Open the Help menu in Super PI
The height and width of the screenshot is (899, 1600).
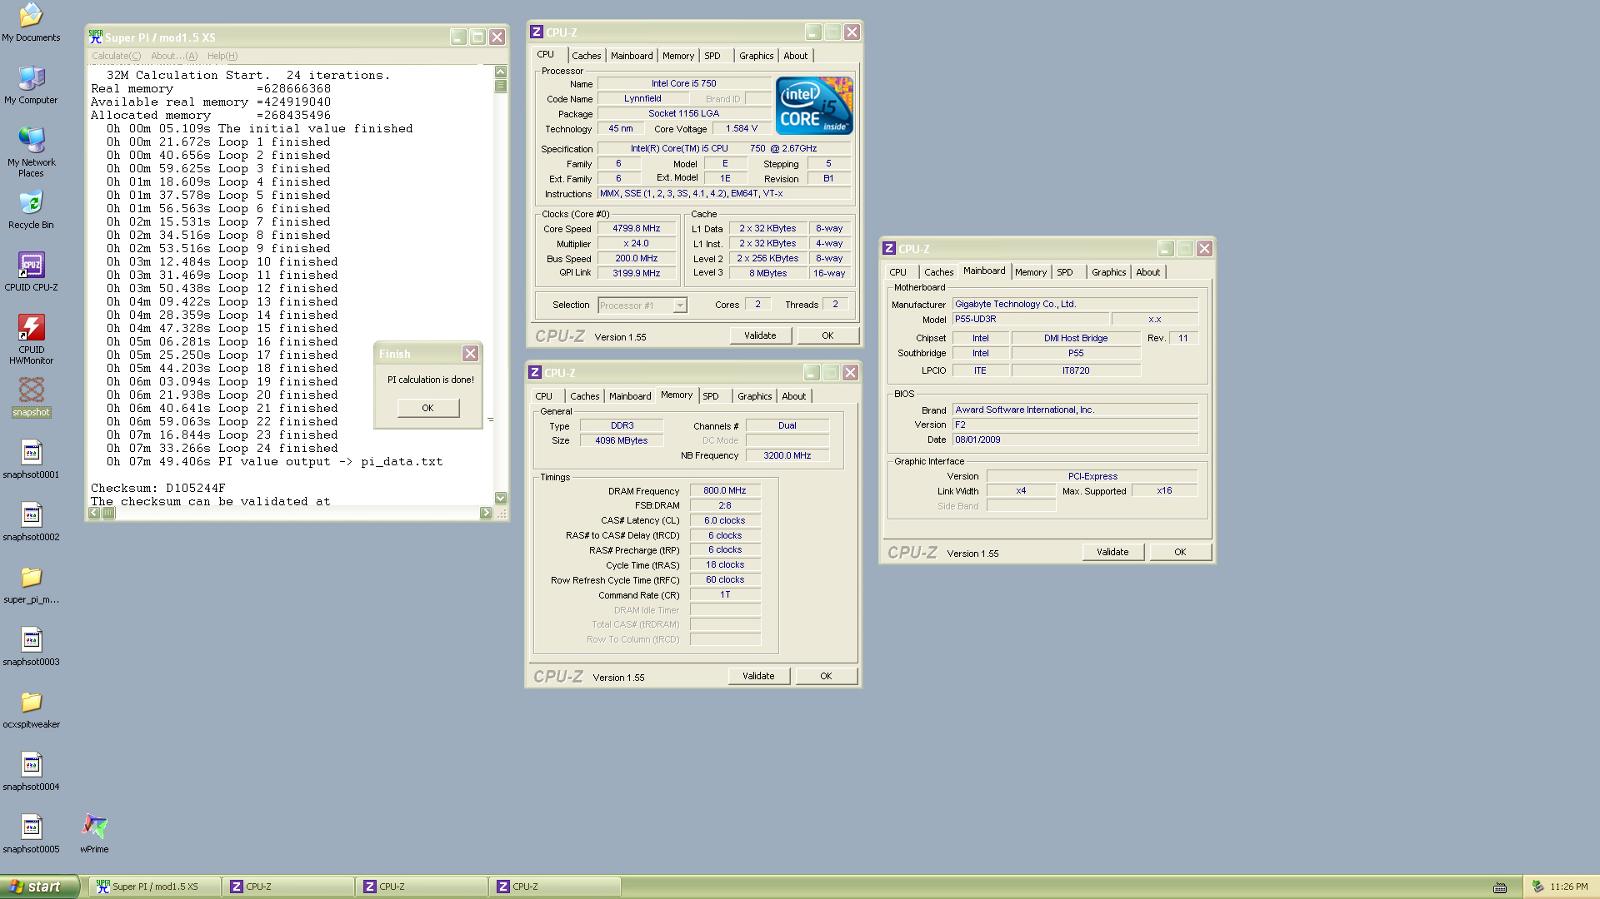[222, 56]
